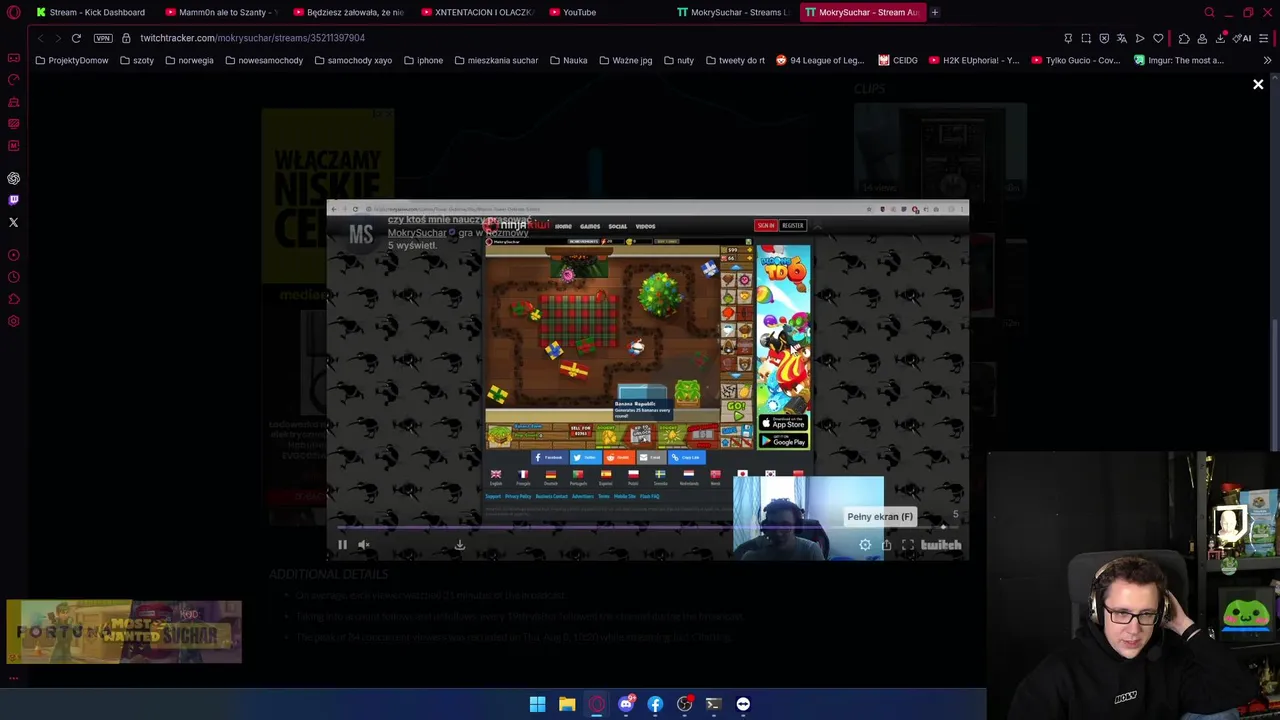This screenshot has height=720, width=1280.
Task: Open the Ważne jpg bookmark folder
Action: pos(625,60)
